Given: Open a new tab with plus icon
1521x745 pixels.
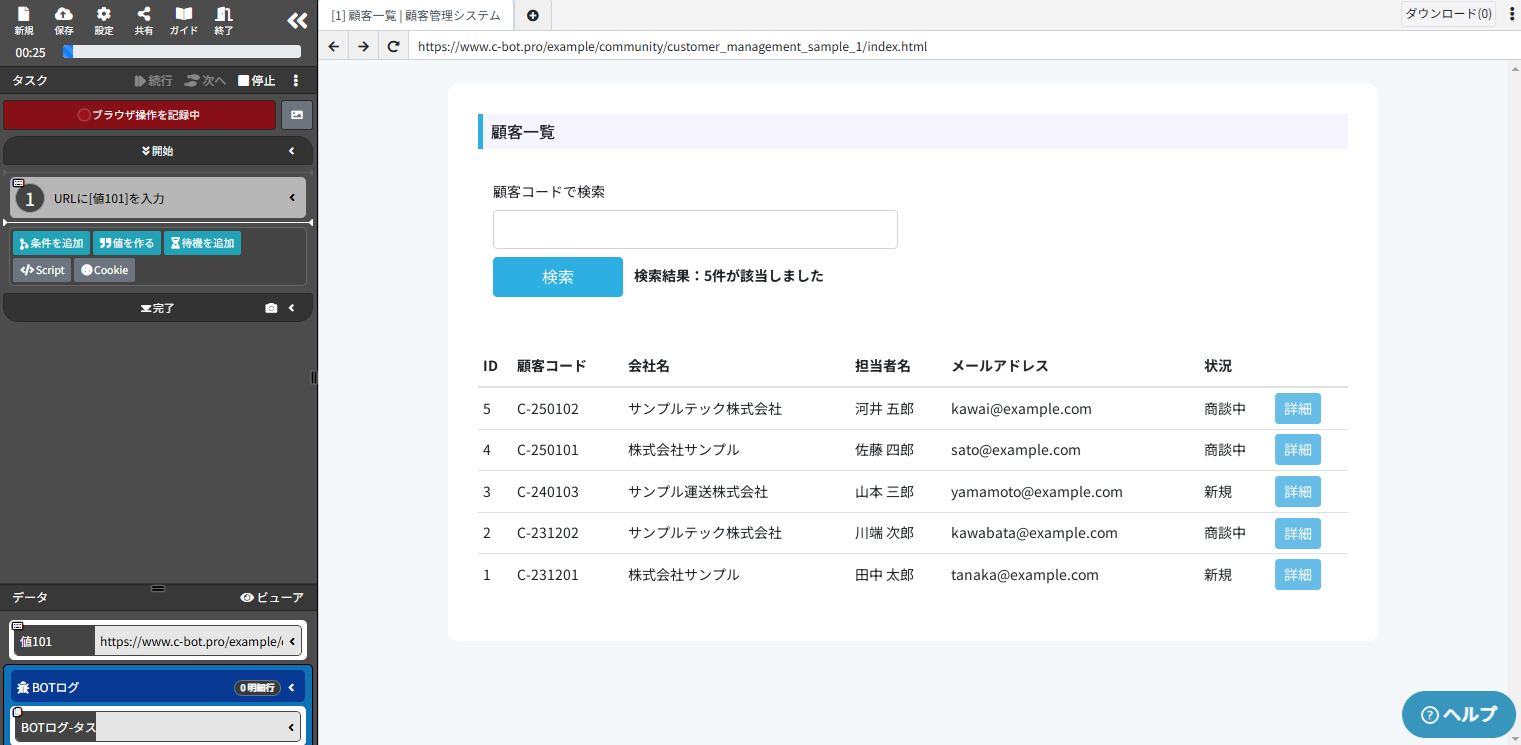Looking at the screenshot, I should coord(532,15).
